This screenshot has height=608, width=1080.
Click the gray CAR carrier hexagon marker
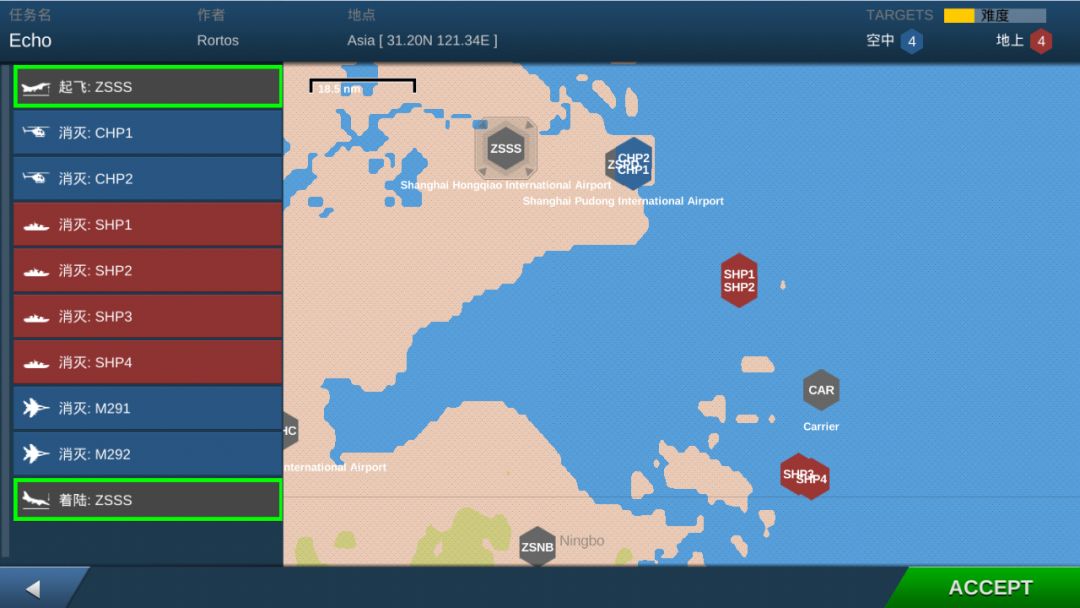[x=821, y=390]
